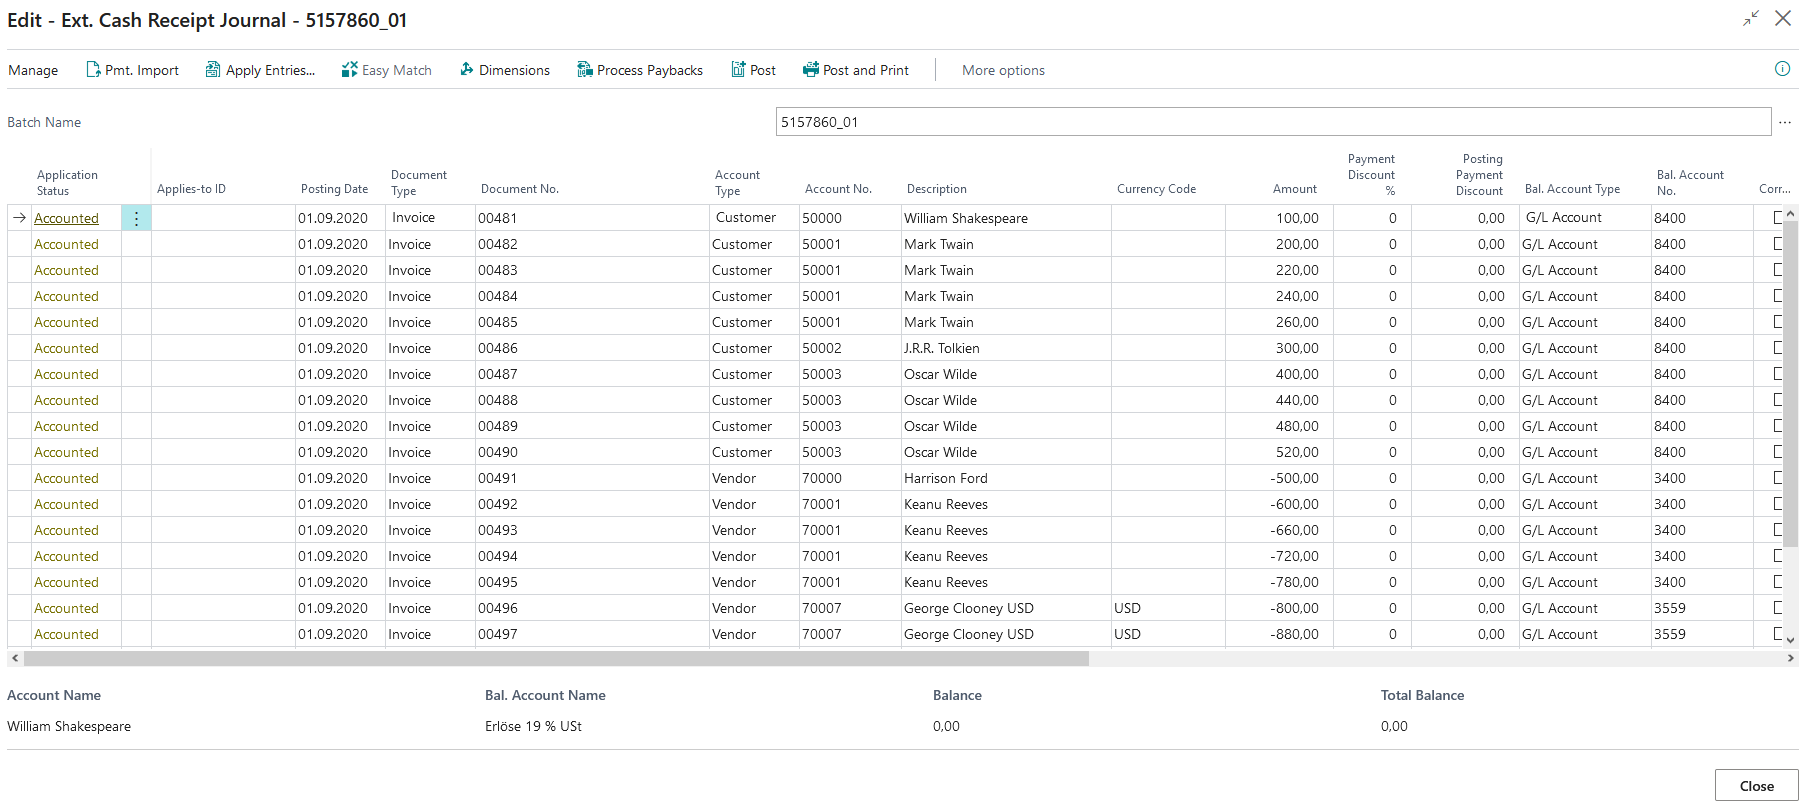Screen dimensions: 1808x809
Task: Select the William Shakespeare description cell
Action: coord(1006,218)
